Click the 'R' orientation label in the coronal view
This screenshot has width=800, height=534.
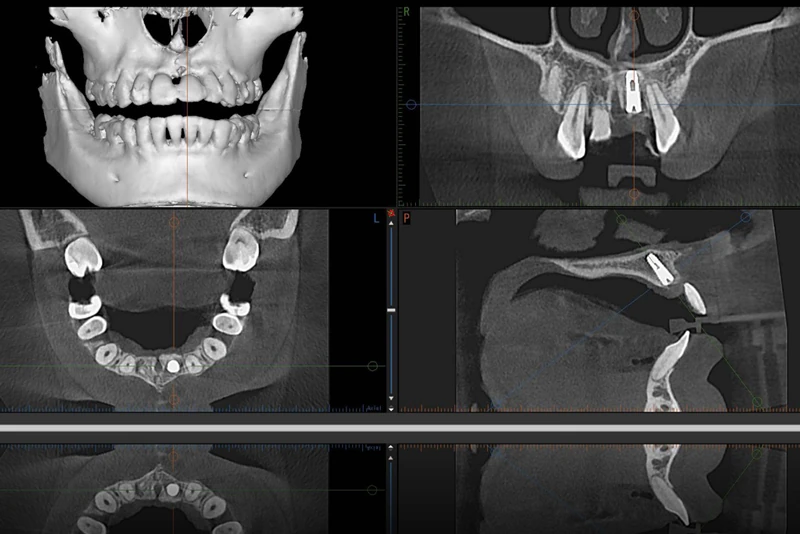(407, 12)
